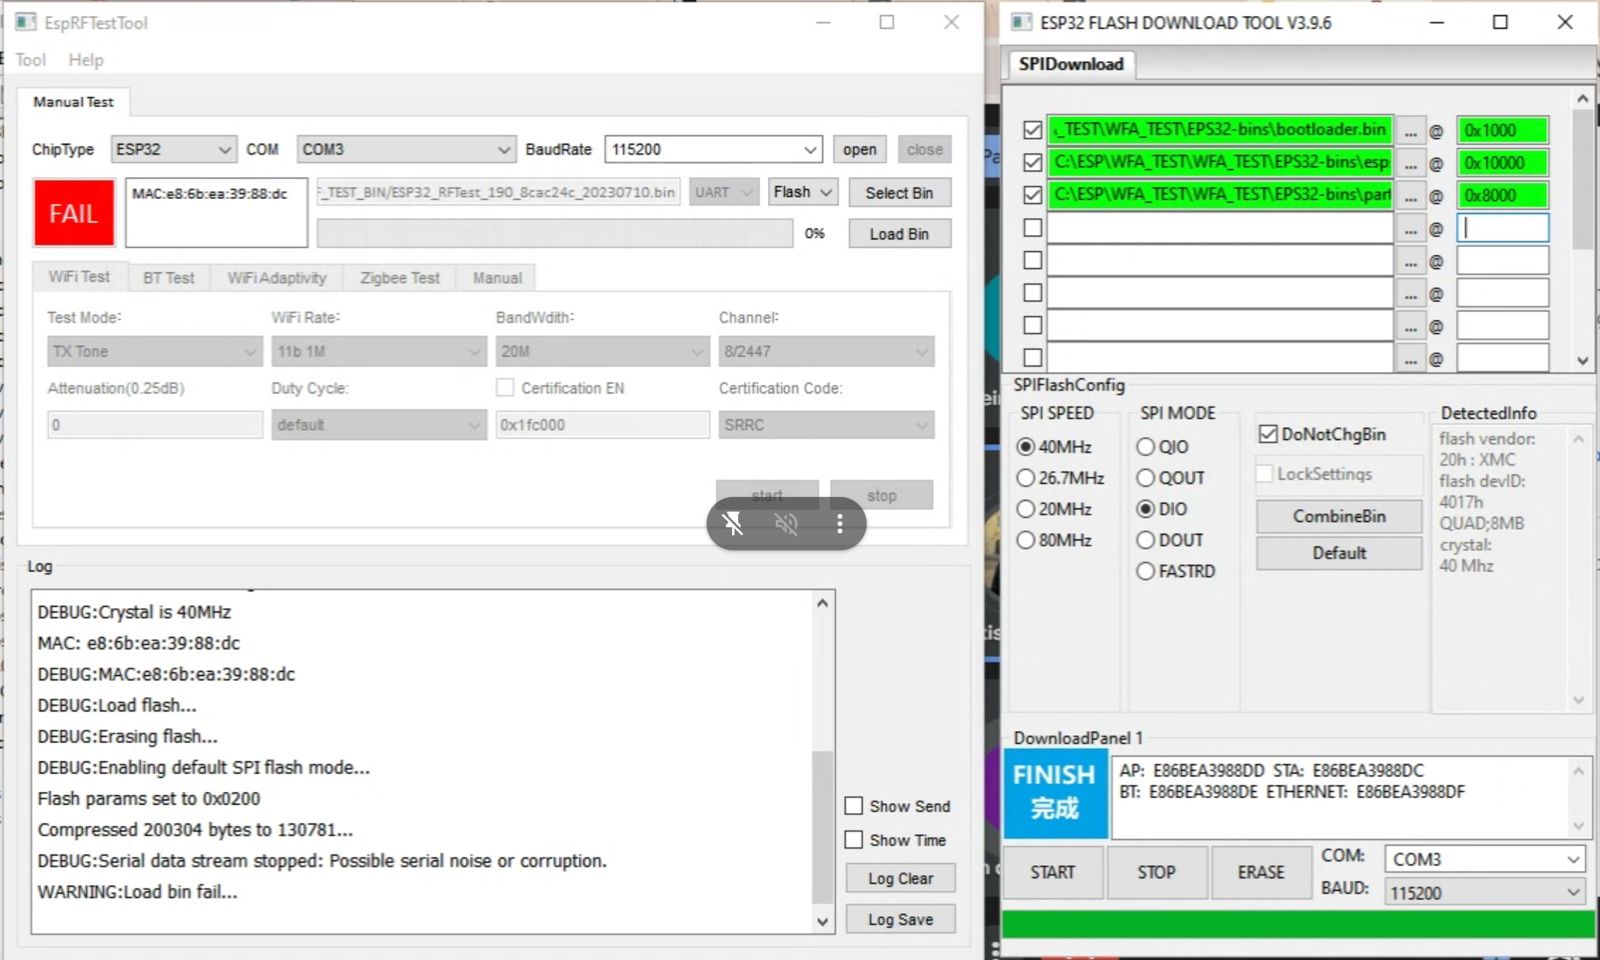Click START in Download Panel

coord(1053,872)
